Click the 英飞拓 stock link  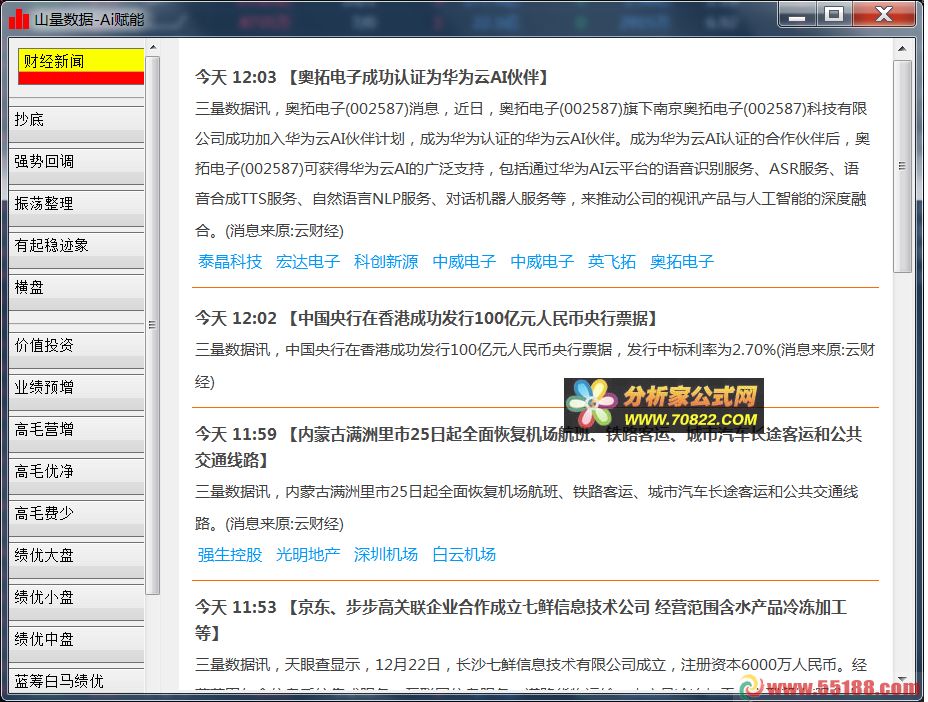[612, 262]
